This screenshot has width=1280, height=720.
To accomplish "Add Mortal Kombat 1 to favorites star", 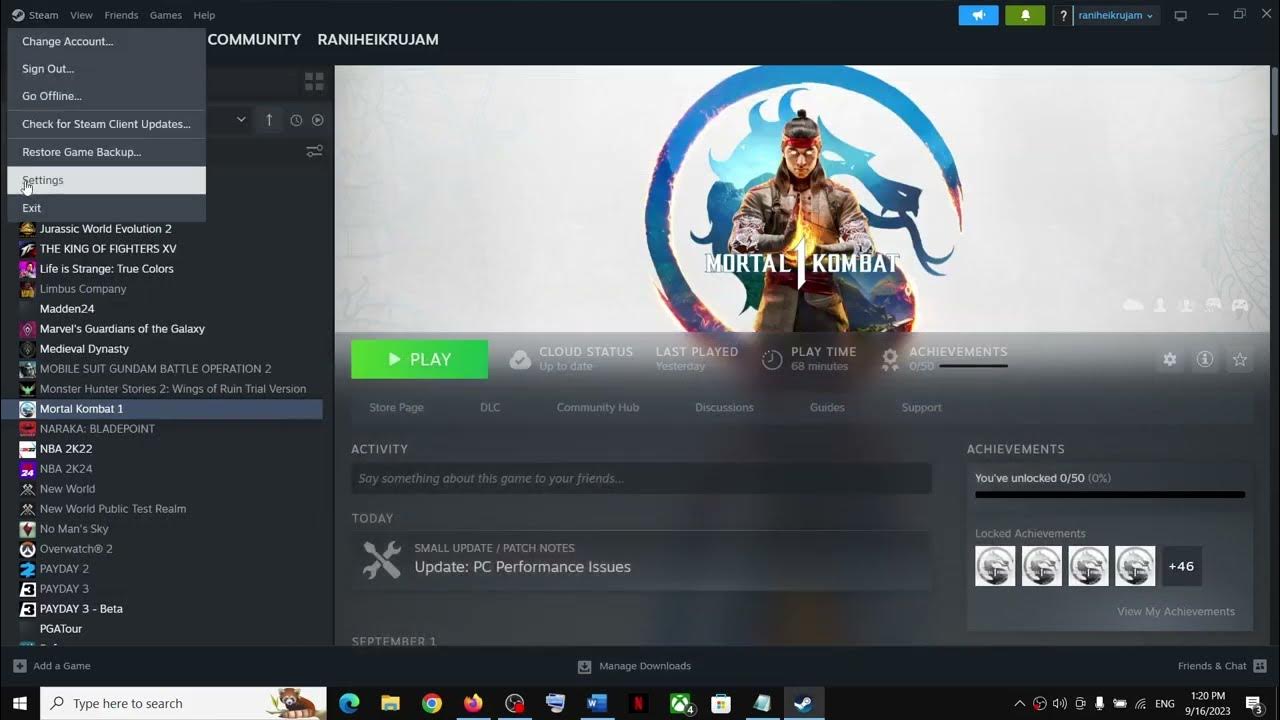I will click(1240, 359).
